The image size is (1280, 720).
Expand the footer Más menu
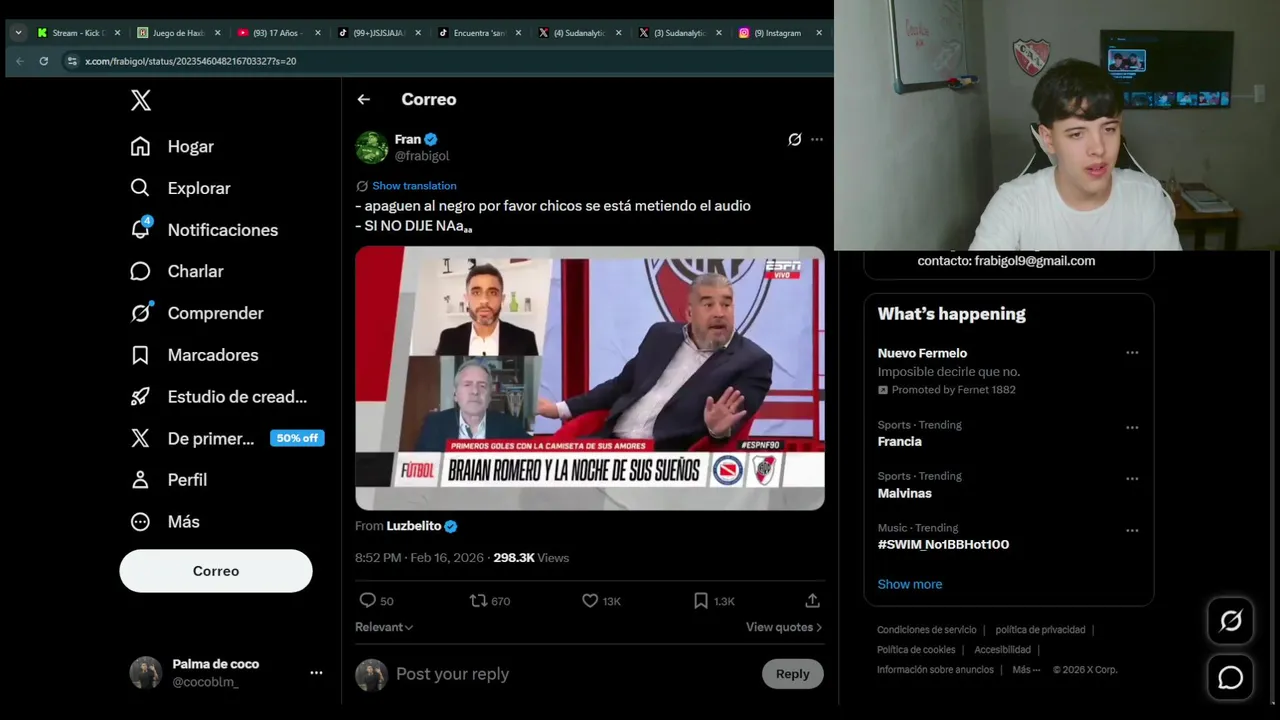coord(1026,670)
